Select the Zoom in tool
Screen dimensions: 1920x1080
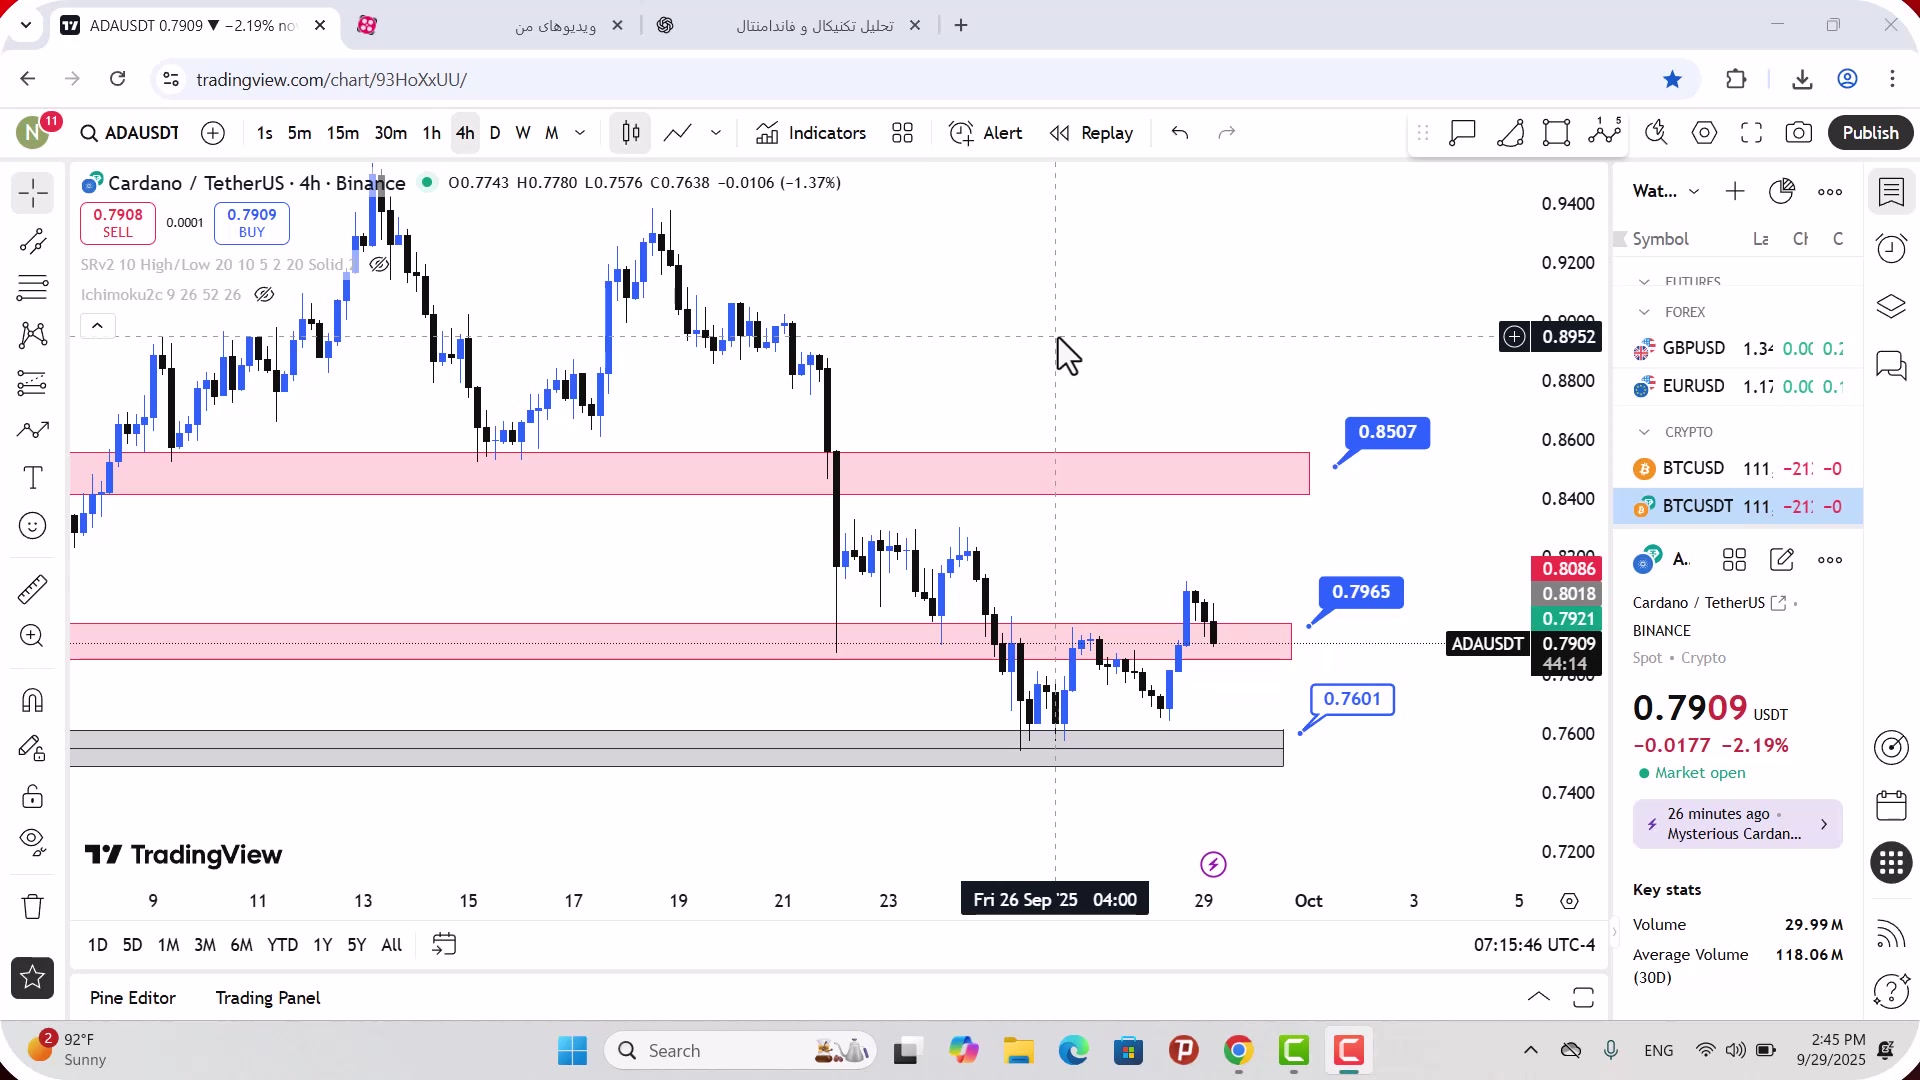click(x=33, y=636)
